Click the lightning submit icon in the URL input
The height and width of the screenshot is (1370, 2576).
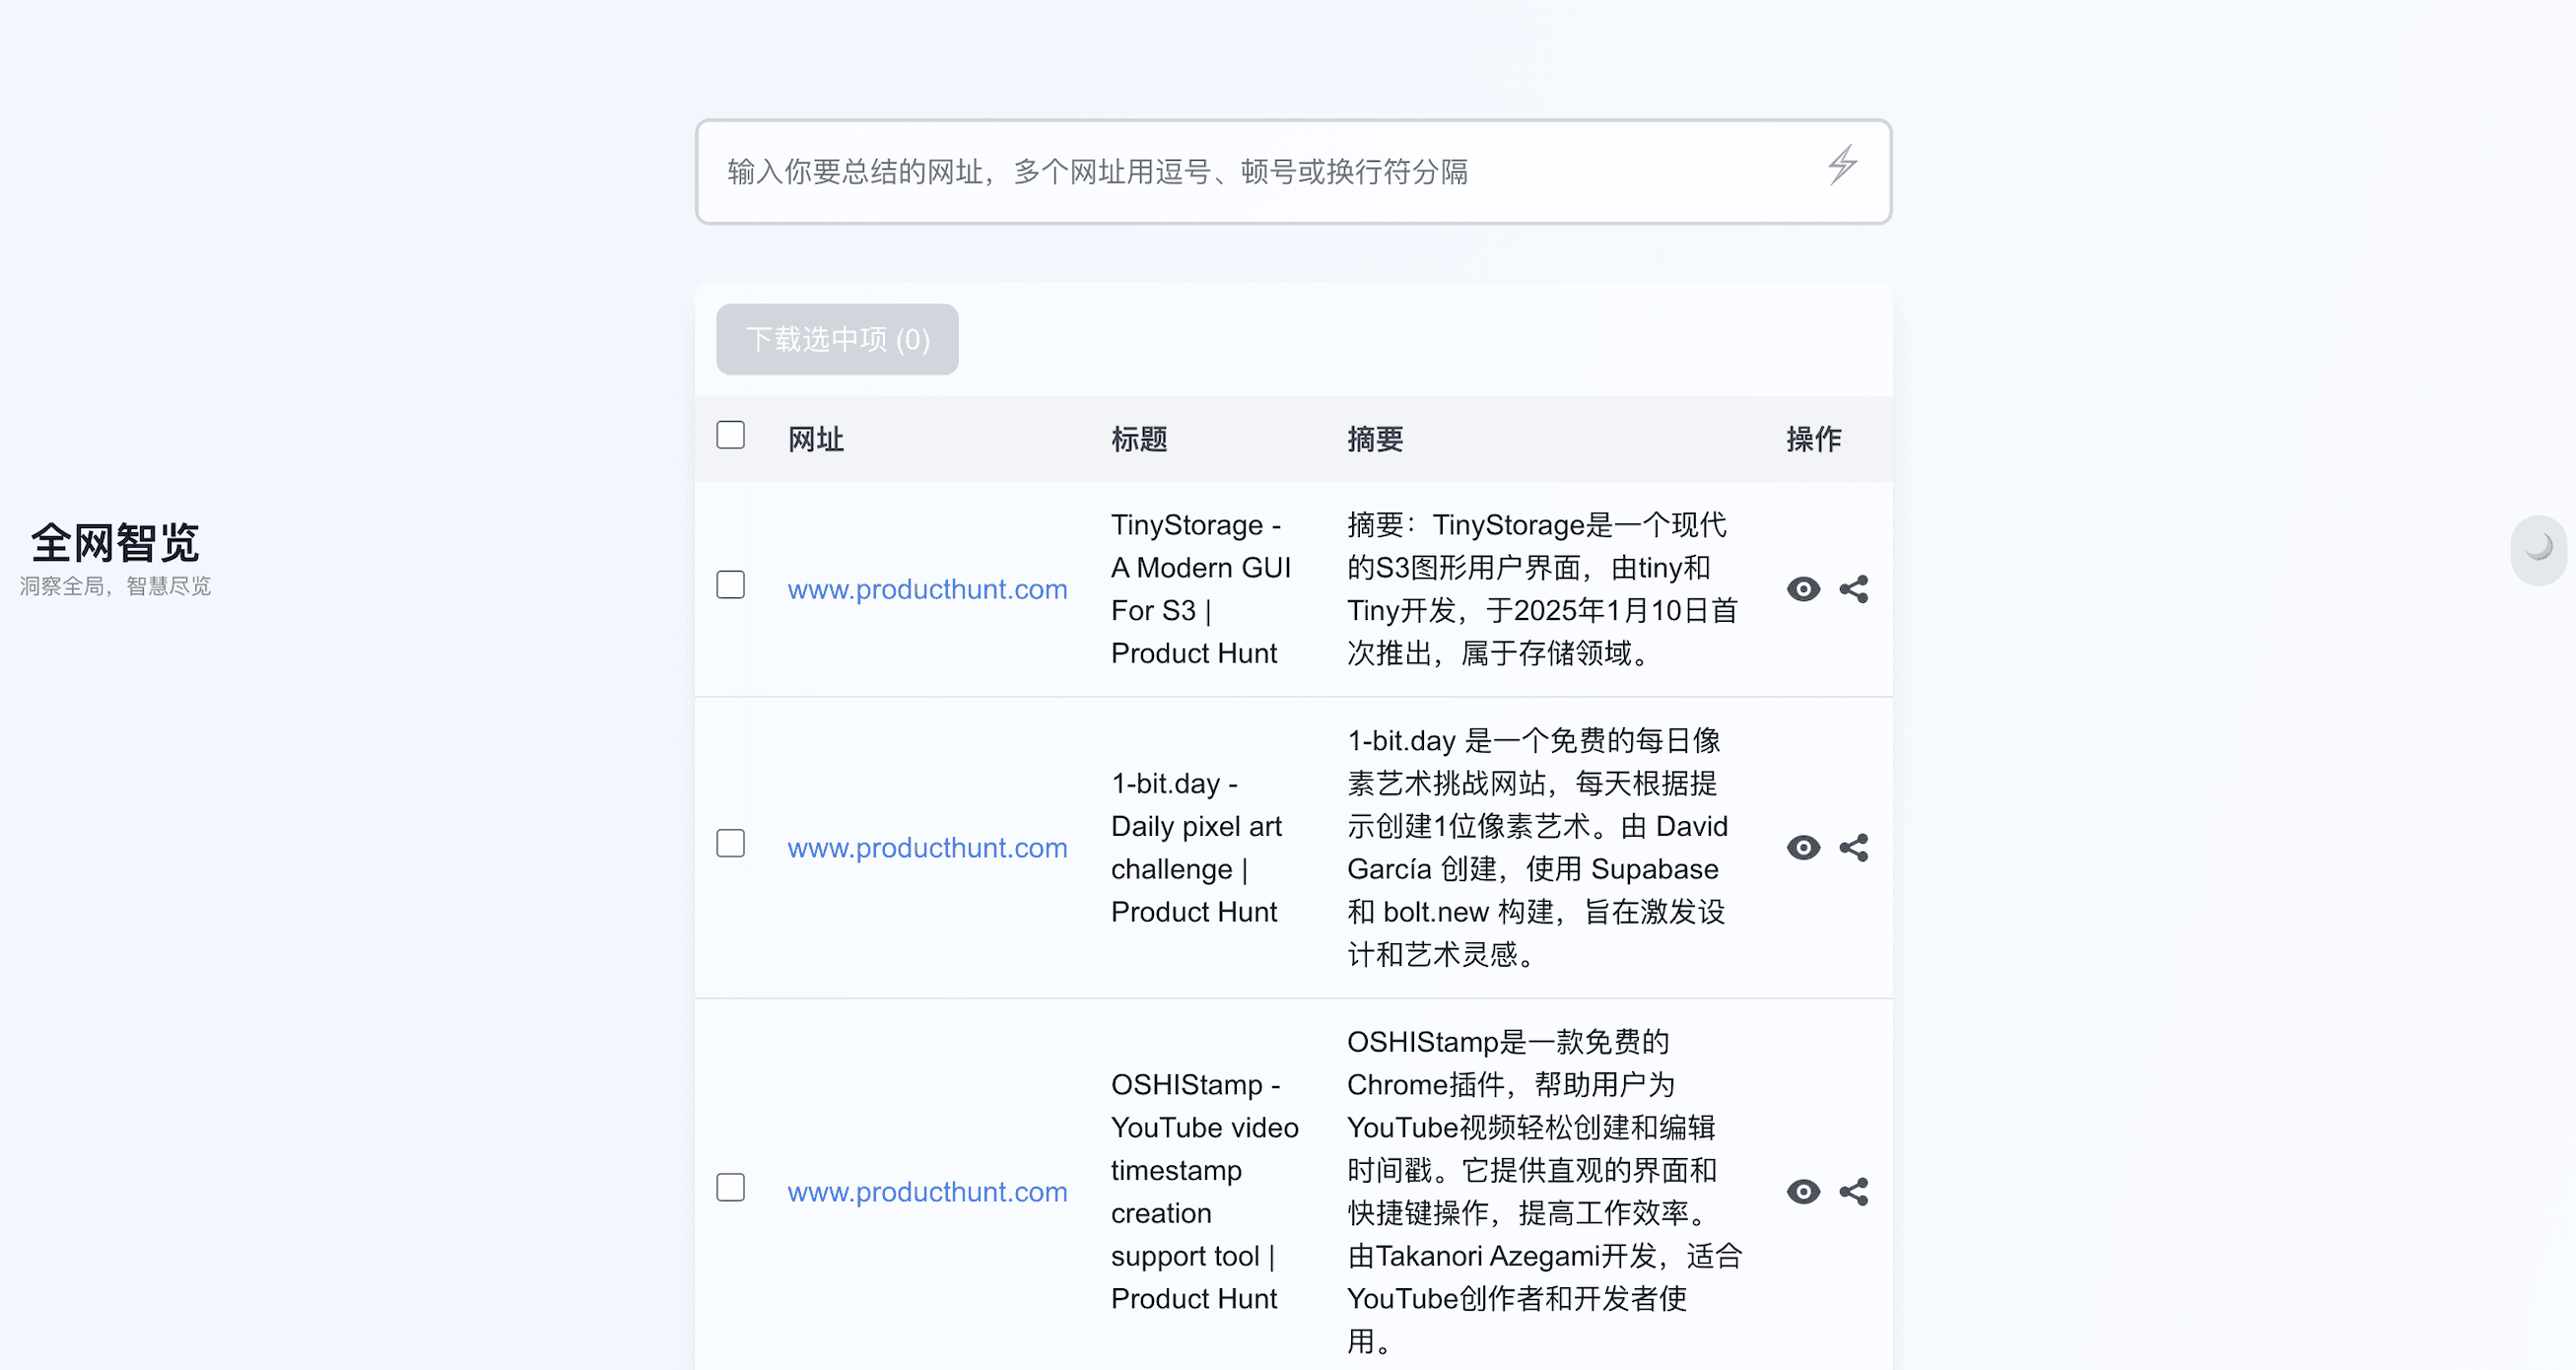[x=1843, y=166]
